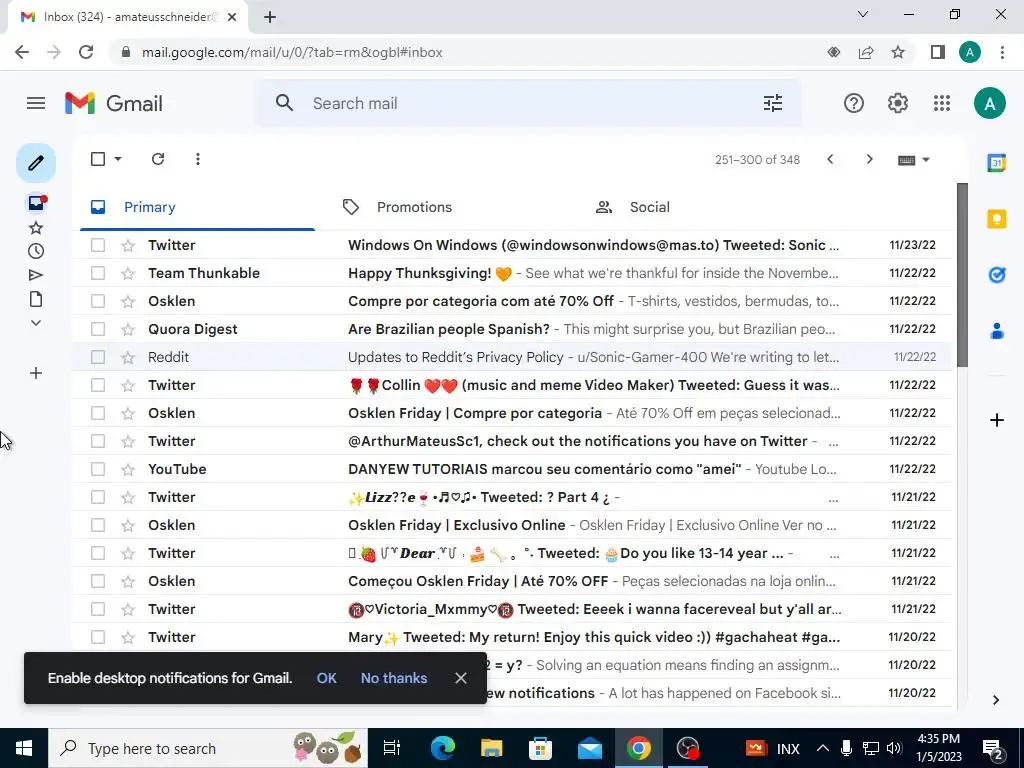Image resolution: width=1024 pixels, height=768 pixels.
Task: Star the YouTube email
Action: pyautogui.click(x=128, y=470)
